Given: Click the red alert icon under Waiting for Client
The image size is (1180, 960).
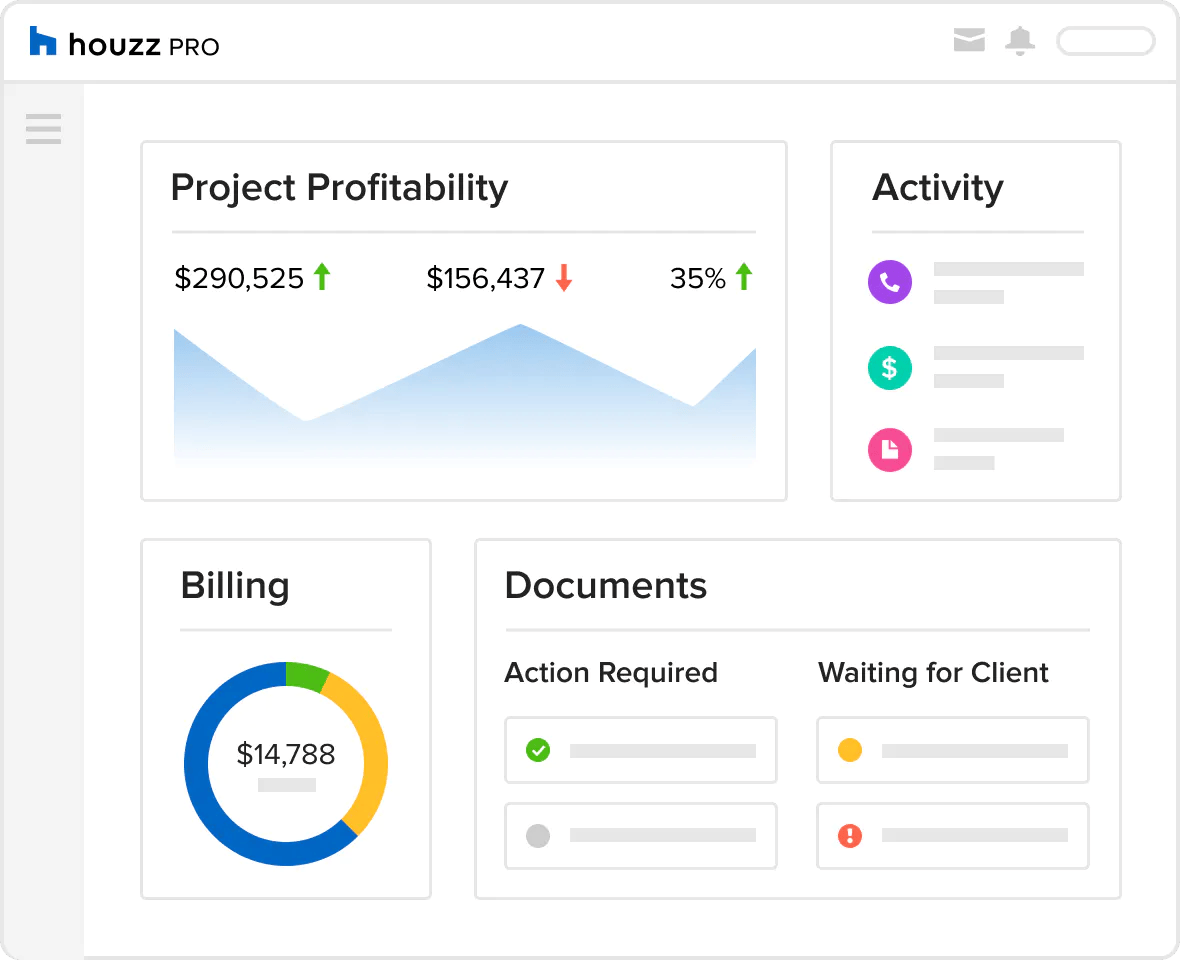Looking at the screenshot, I should coord(850,835).
